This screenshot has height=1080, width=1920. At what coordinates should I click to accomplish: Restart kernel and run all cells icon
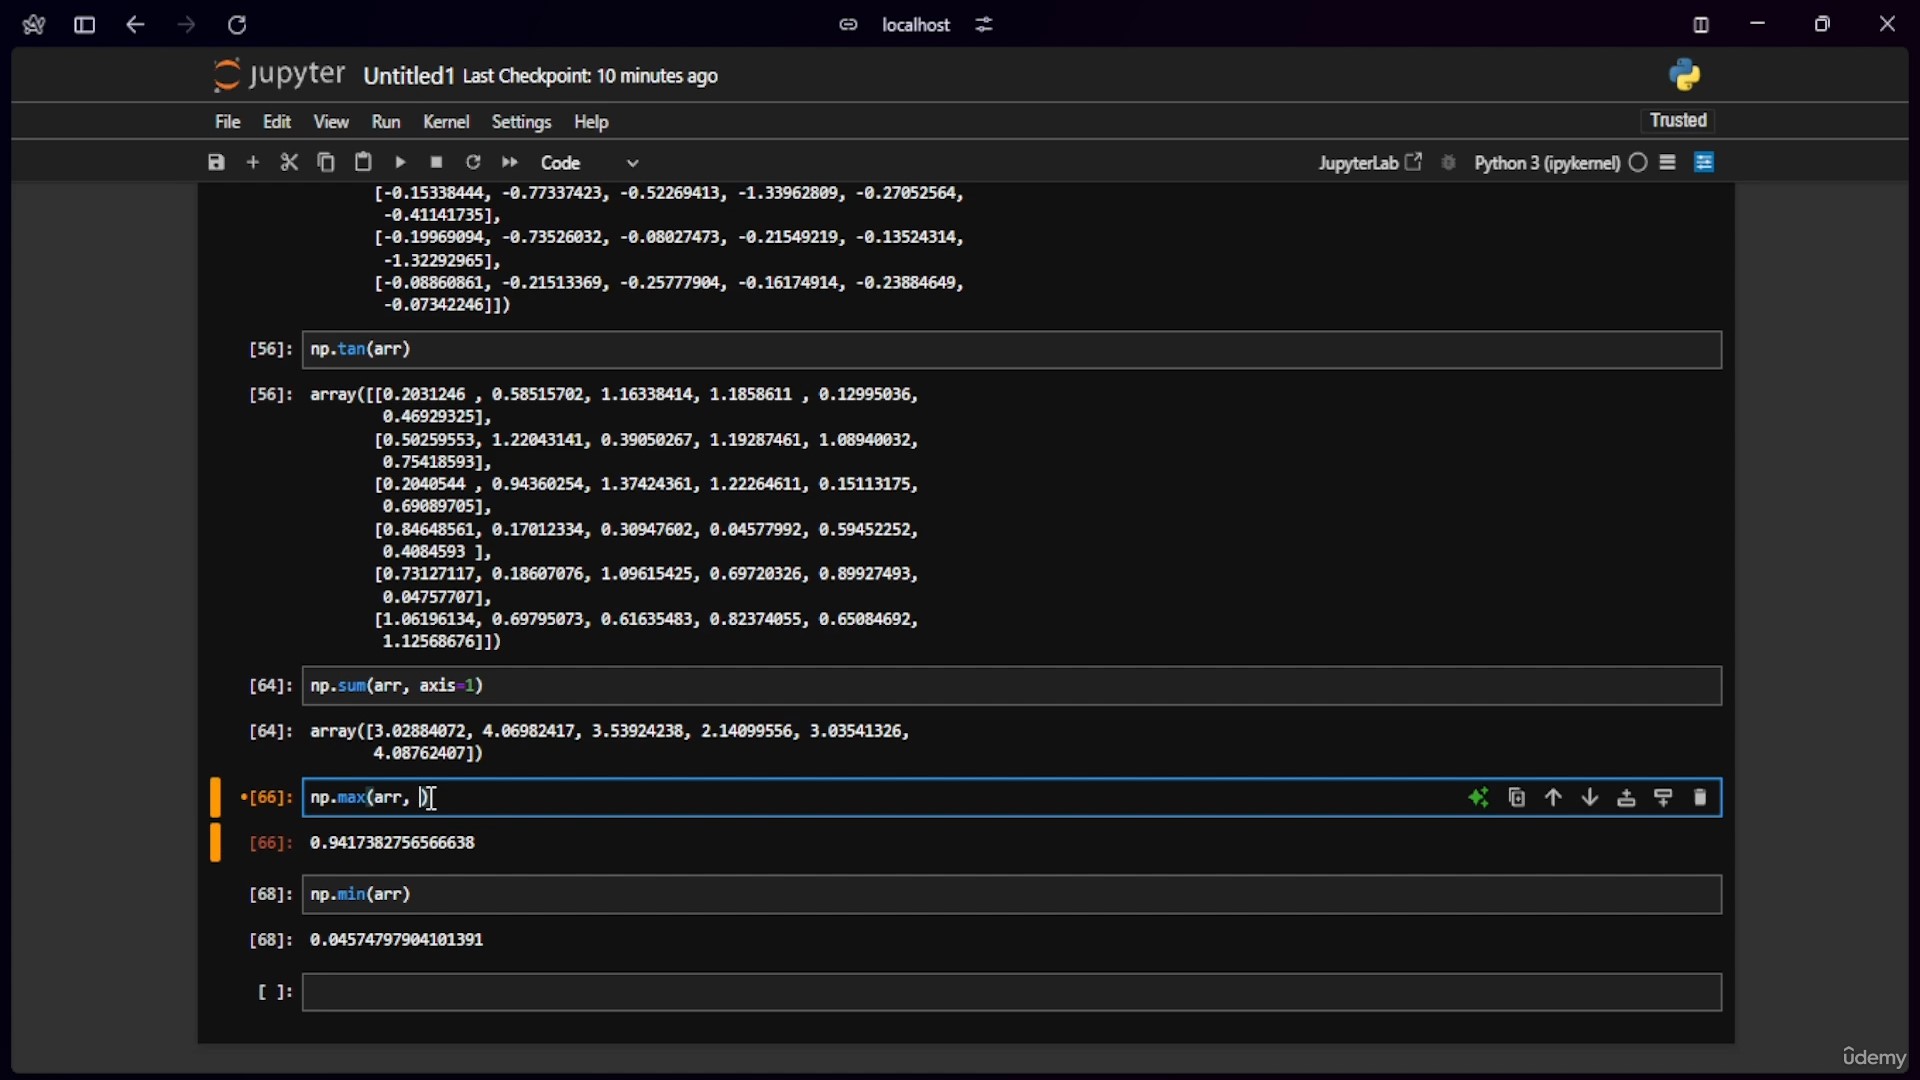pos(510,162)
